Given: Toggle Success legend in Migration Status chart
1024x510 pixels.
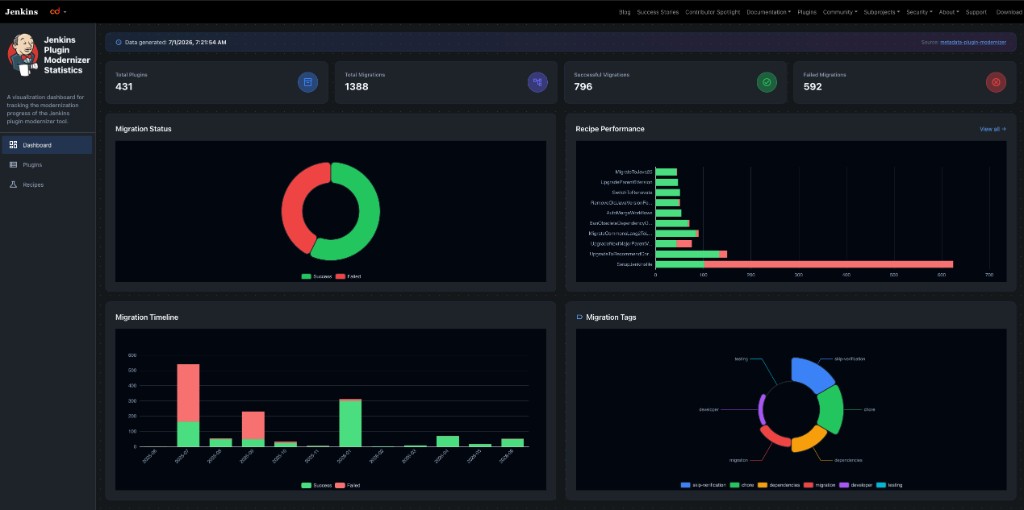Looking at the screenshot, I should pyautogui.click(x=317, y=276).
